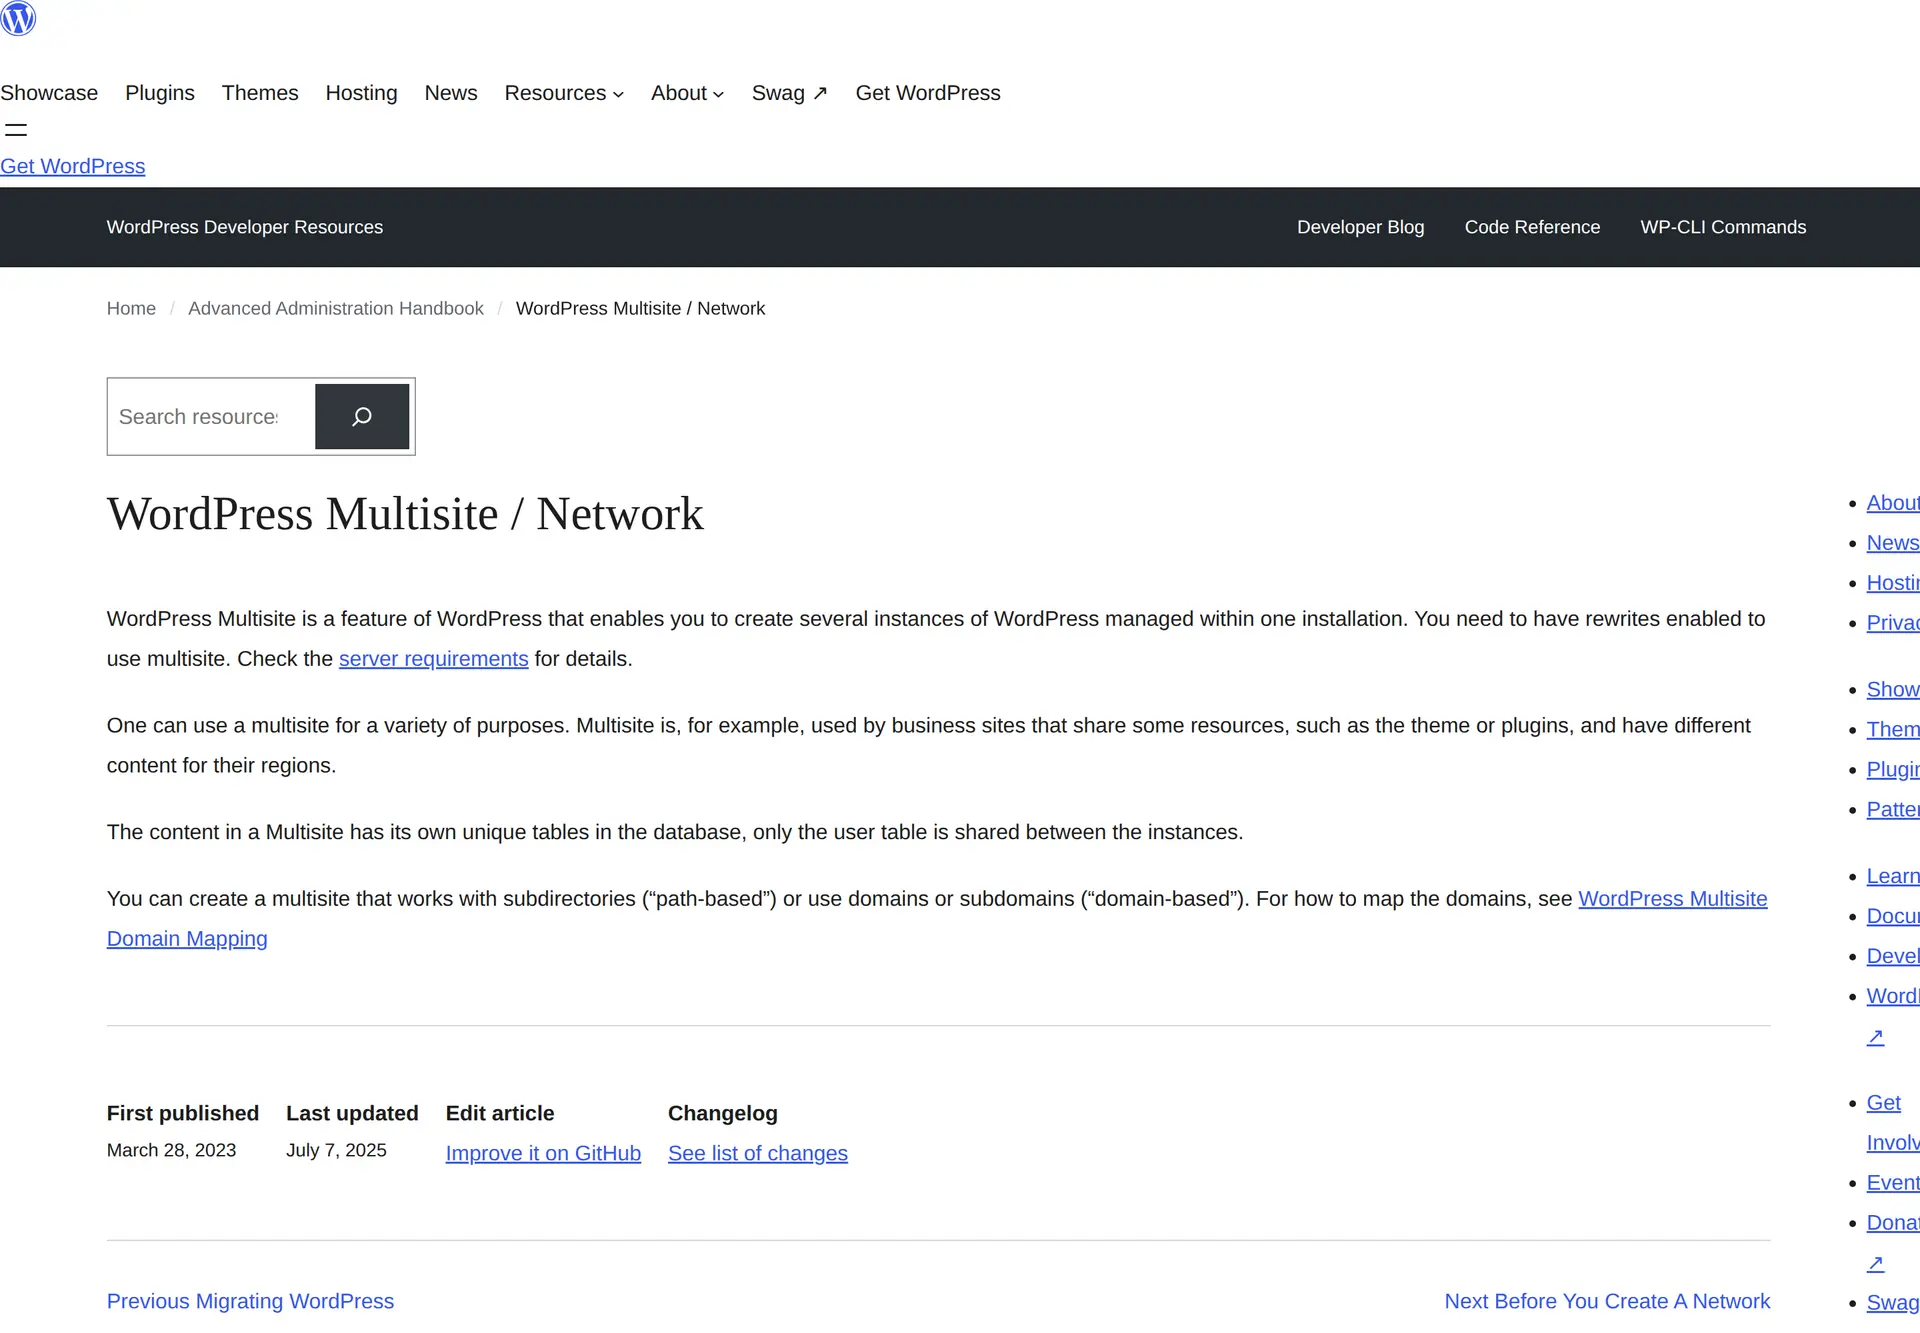Screen dimensions: 1920x1333
Task: Select Hosting in the top navigation
Action: point(361,93)
